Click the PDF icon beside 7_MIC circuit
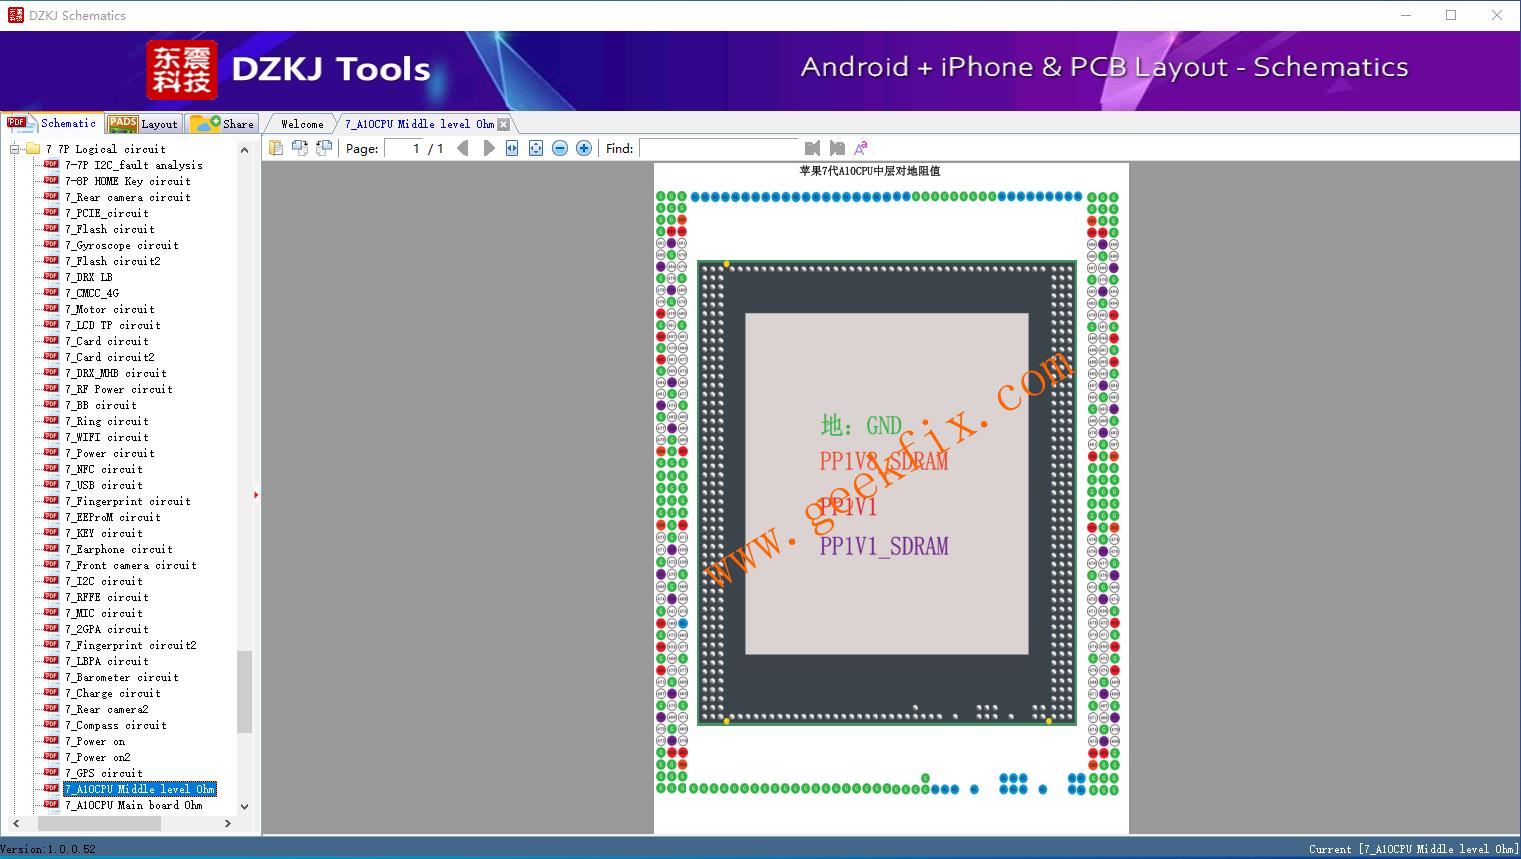 [x=51, y=613]
